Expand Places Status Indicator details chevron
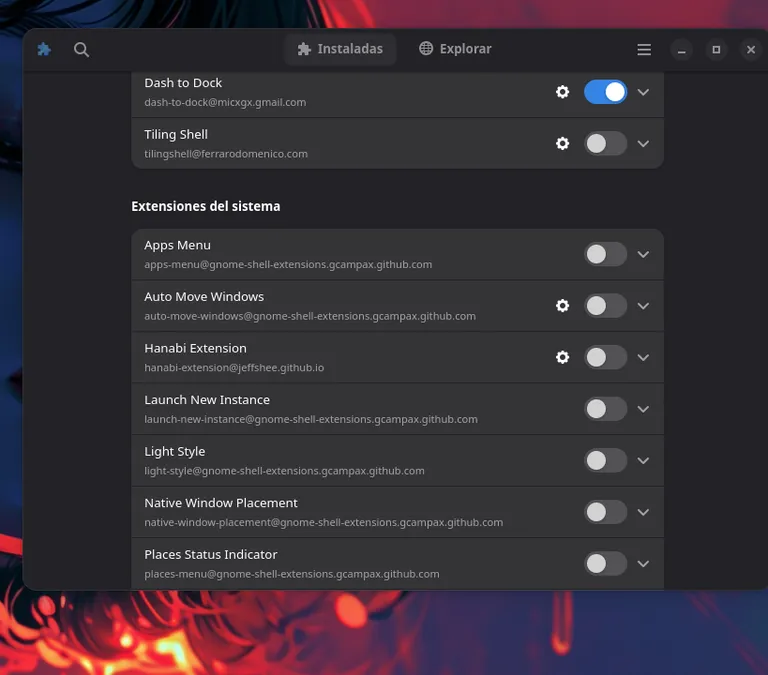The image size is (768, 675). tap(643, 563)
